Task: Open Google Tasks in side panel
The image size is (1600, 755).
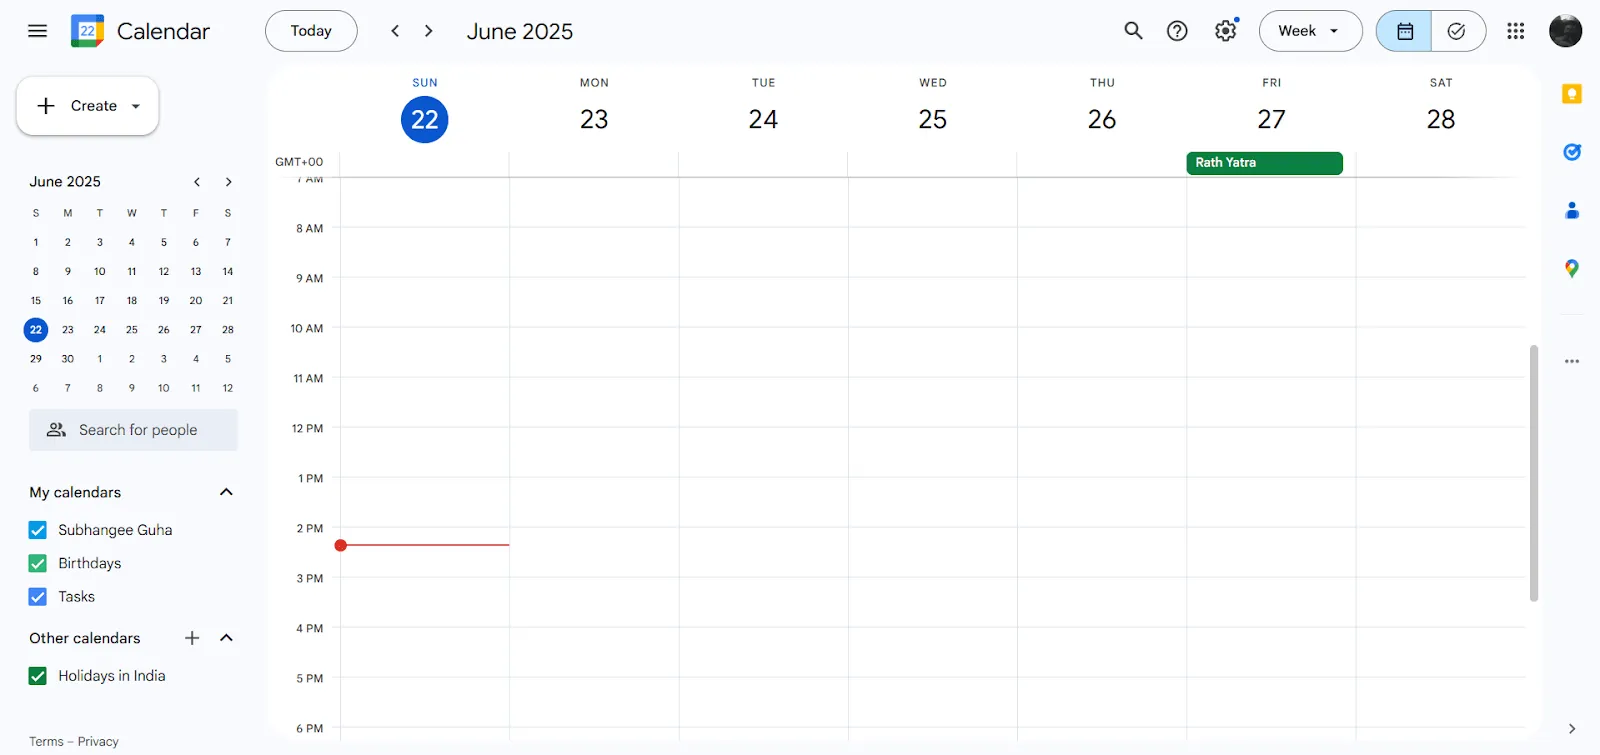Action: tap(1572, 152)
